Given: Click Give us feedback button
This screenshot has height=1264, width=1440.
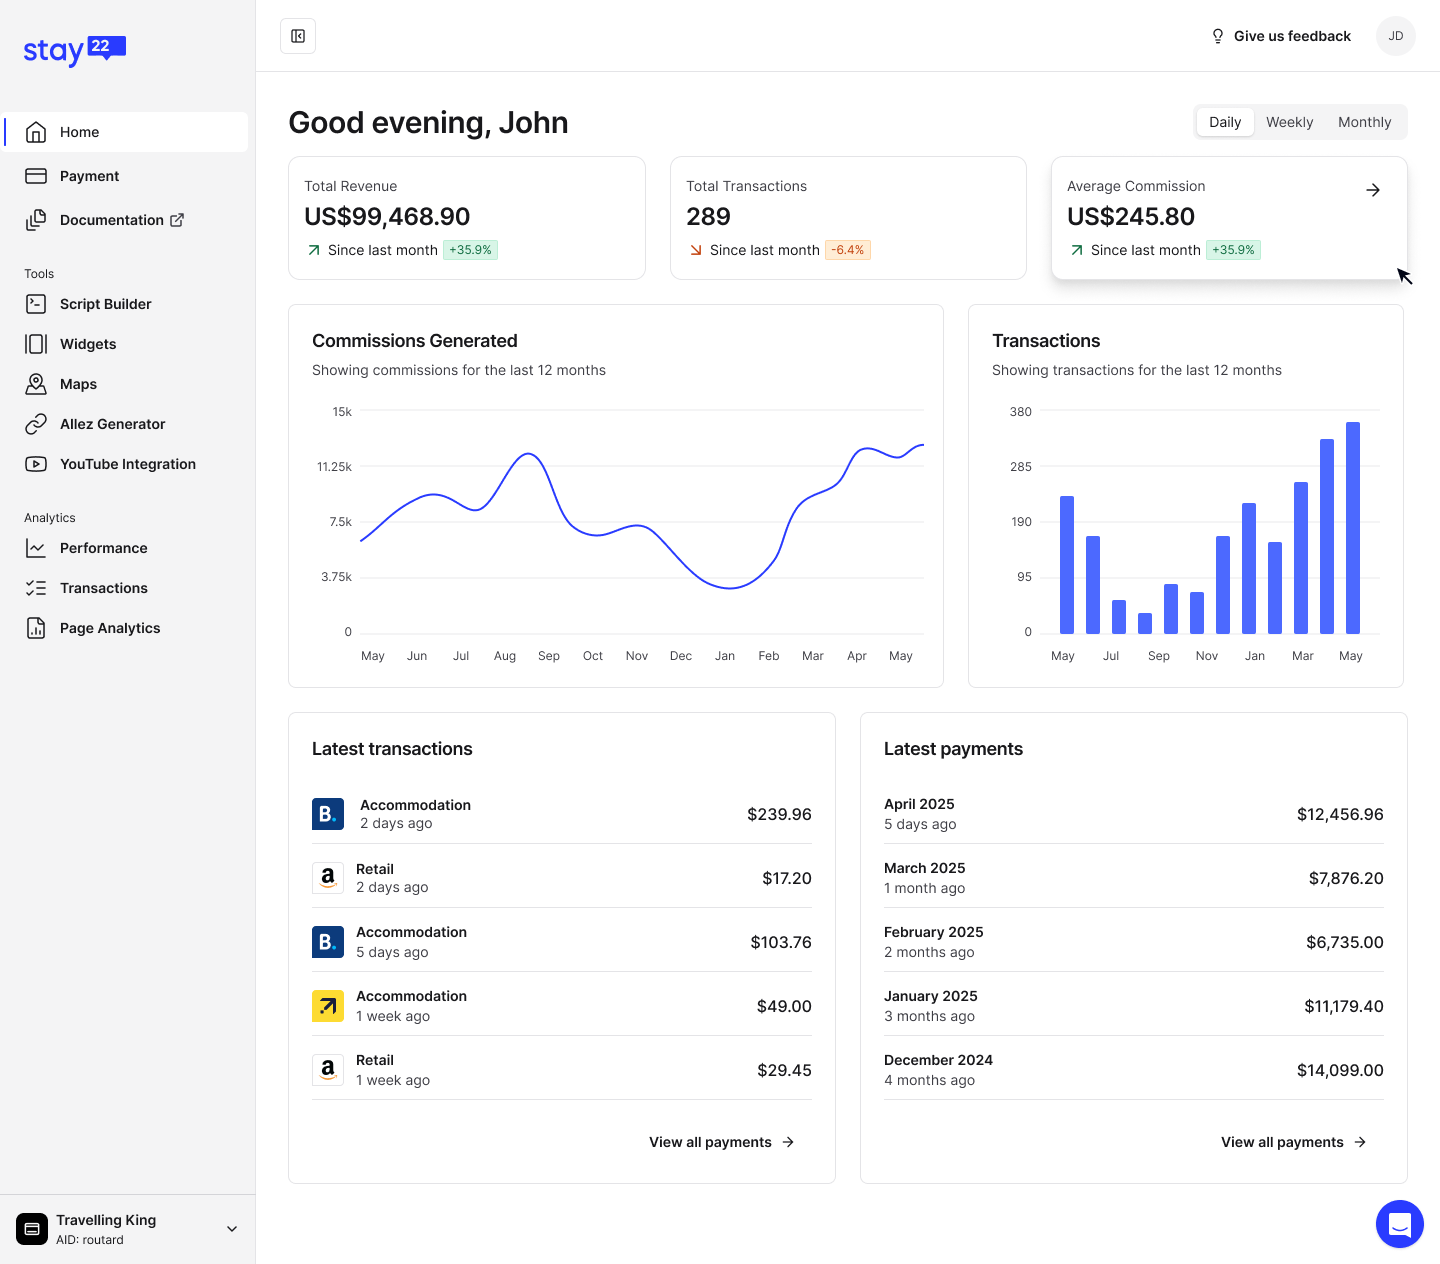Looking at the screenshot, I should [x=1281, y=36].
